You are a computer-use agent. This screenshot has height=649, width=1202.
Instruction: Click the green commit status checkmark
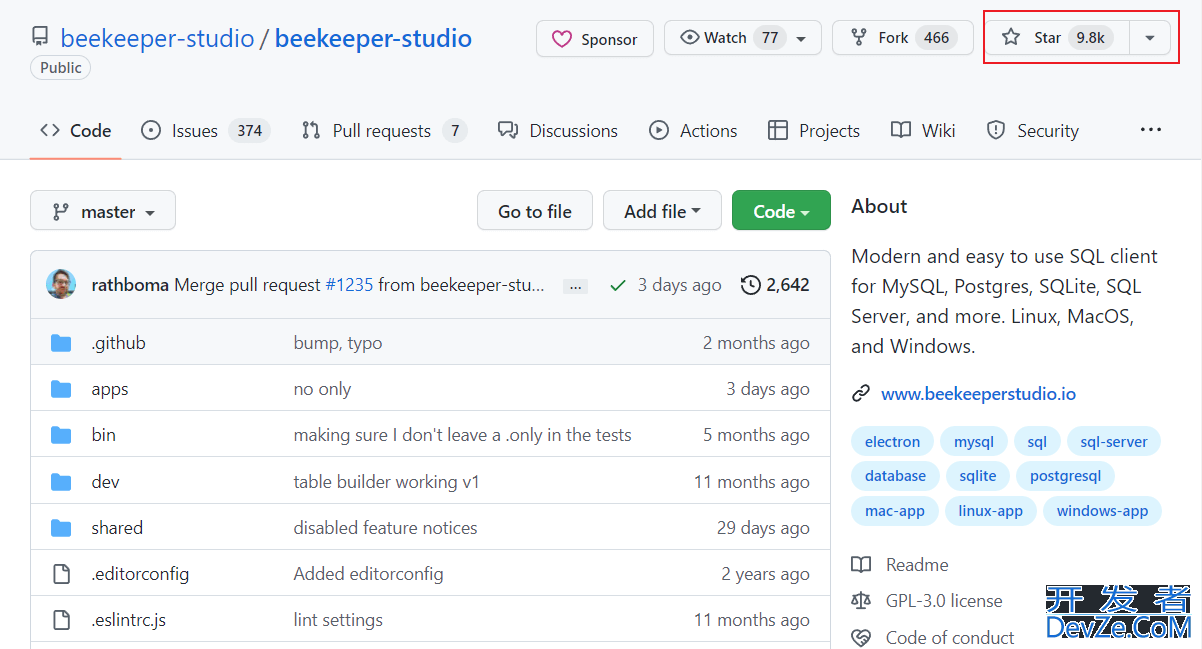[618, 285]
